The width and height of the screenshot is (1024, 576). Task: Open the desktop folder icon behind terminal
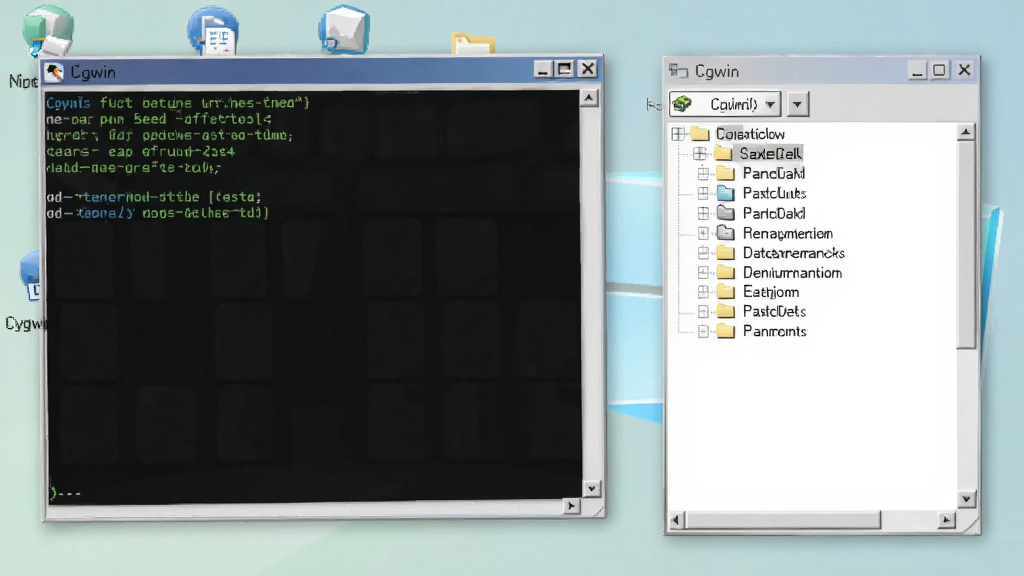[x=473, y=43]
